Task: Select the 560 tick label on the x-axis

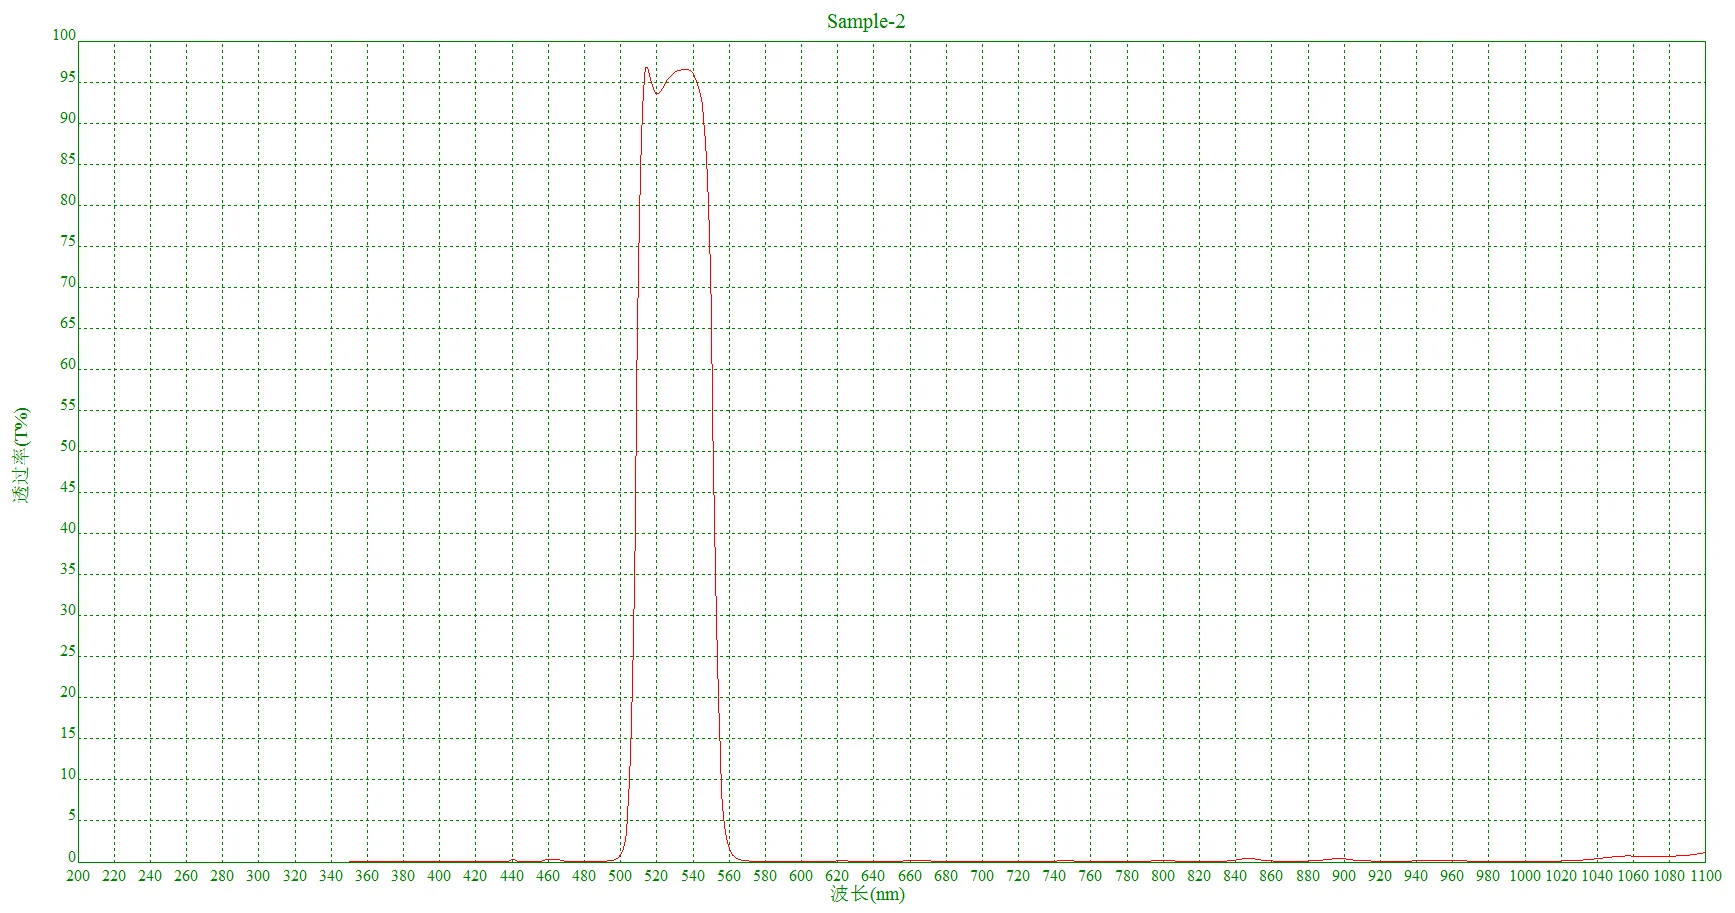Action: [730, 876]
